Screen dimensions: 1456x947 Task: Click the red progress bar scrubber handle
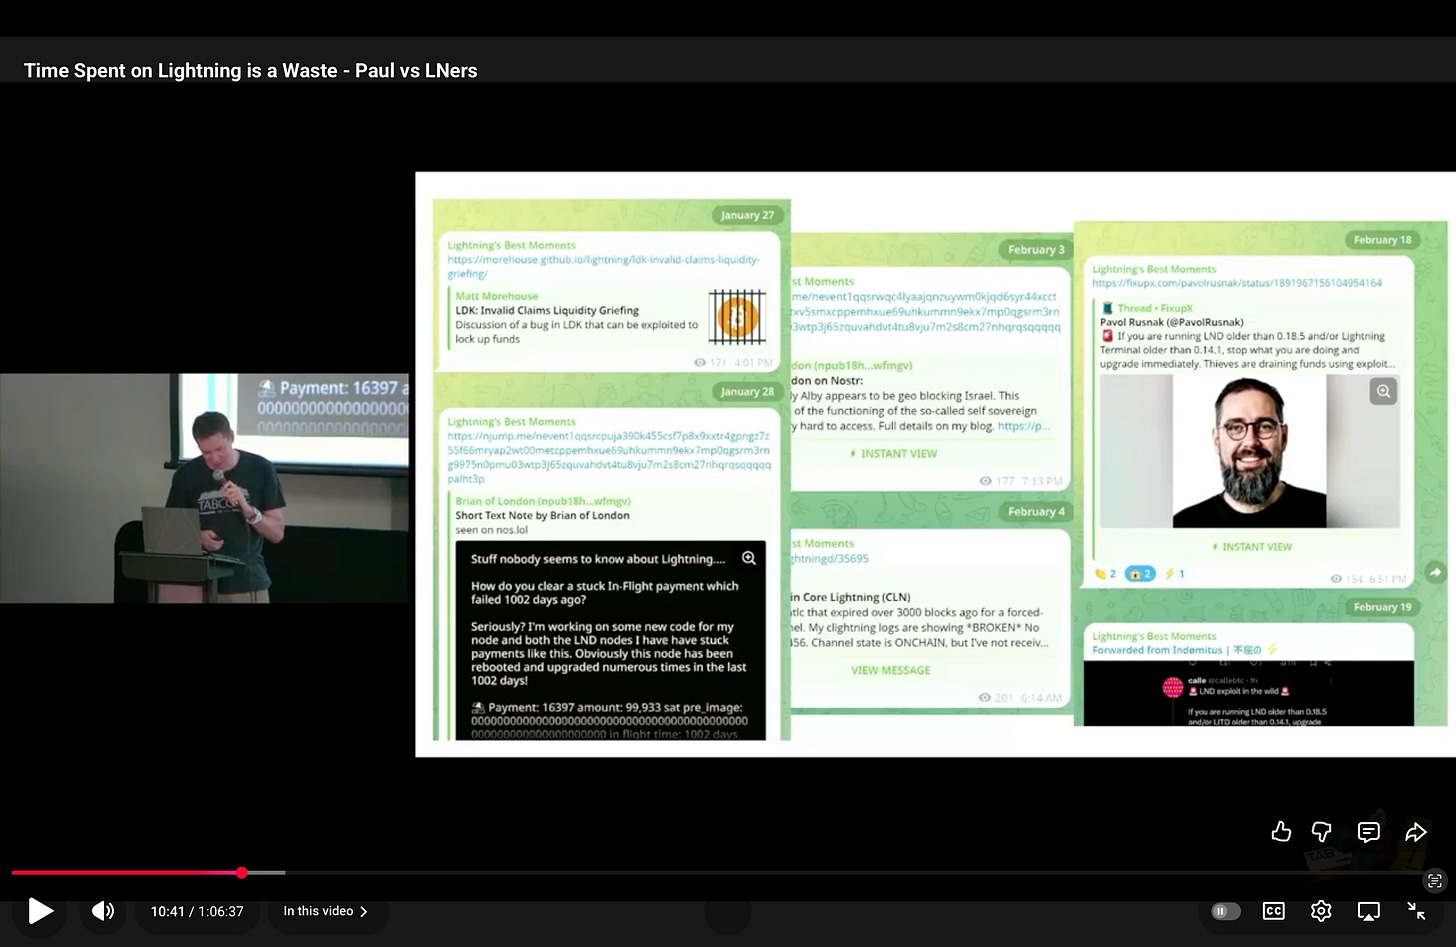pyautogui.click(x=242, y=873)
